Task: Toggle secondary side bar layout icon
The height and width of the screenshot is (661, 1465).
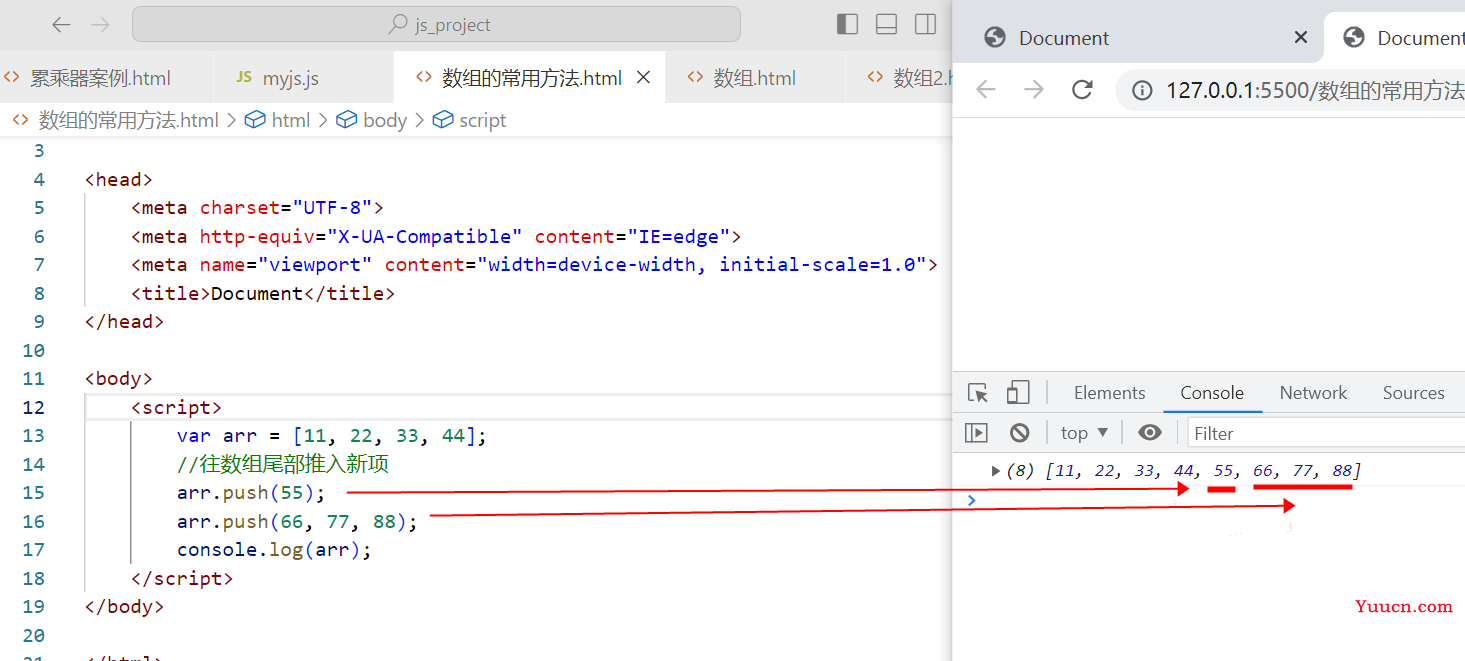Action: [925, 24]
